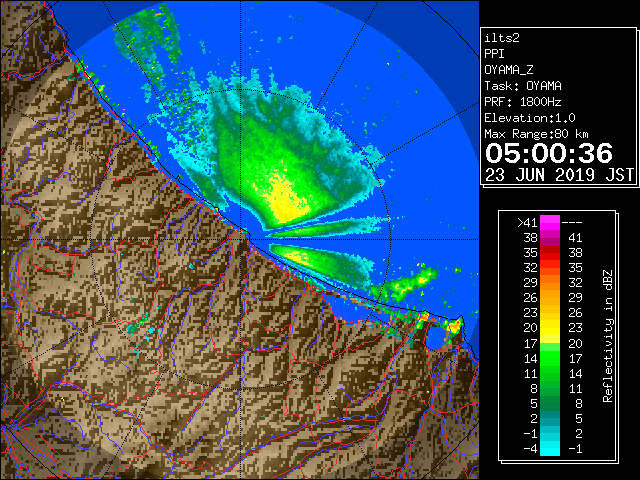The height and width of the screenshot is (480, 640).
Task: Select the "Elevation:1.0" text
Action: [x=530, y=118]
